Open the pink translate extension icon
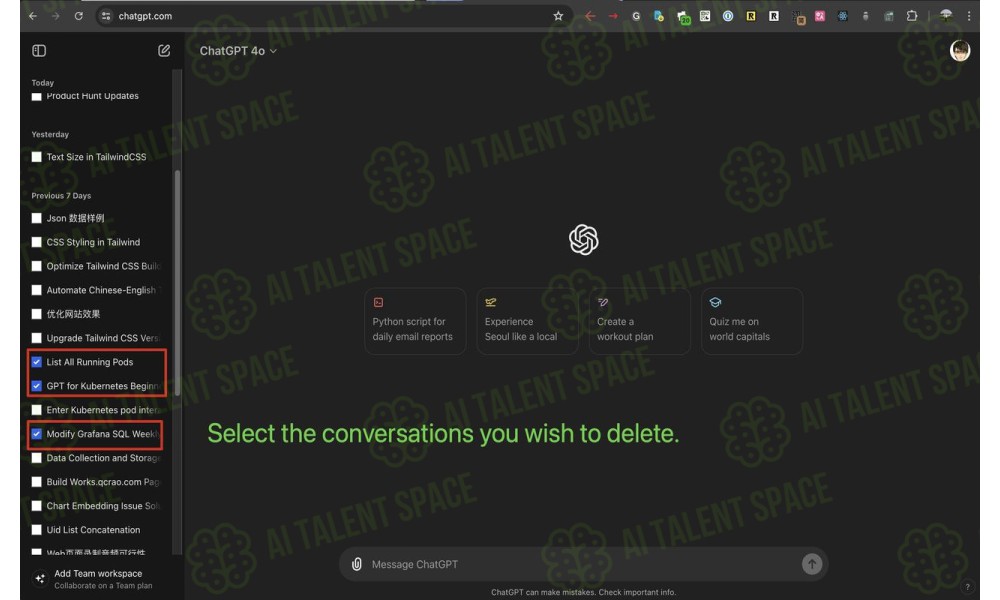The height and width of the screenshot is (600, 1000). (820, 16)
